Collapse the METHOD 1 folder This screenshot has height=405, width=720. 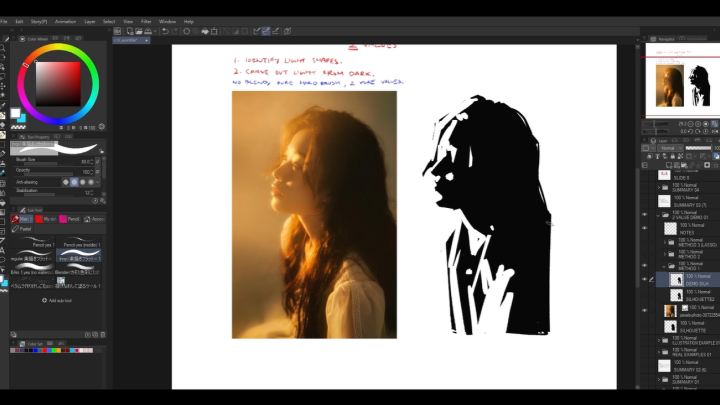click(665, 266)
